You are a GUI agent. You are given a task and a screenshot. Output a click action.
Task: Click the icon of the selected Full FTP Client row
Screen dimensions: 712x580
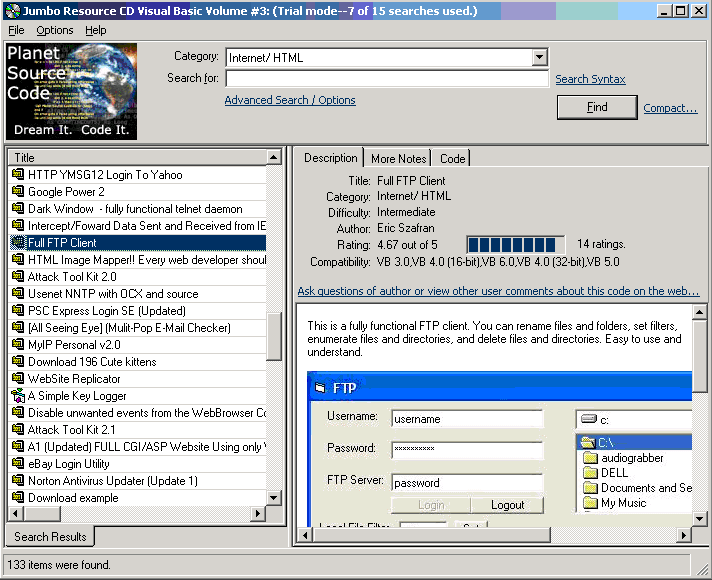click(x=18, y=243)
